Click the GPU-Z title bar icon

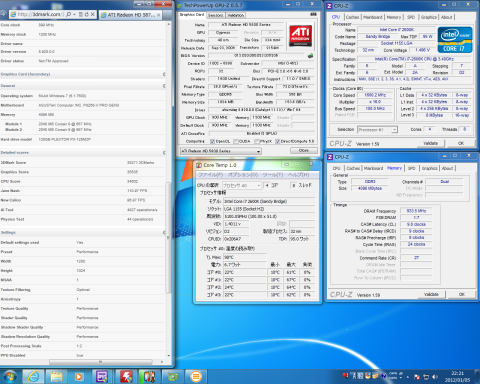point(180,5)
